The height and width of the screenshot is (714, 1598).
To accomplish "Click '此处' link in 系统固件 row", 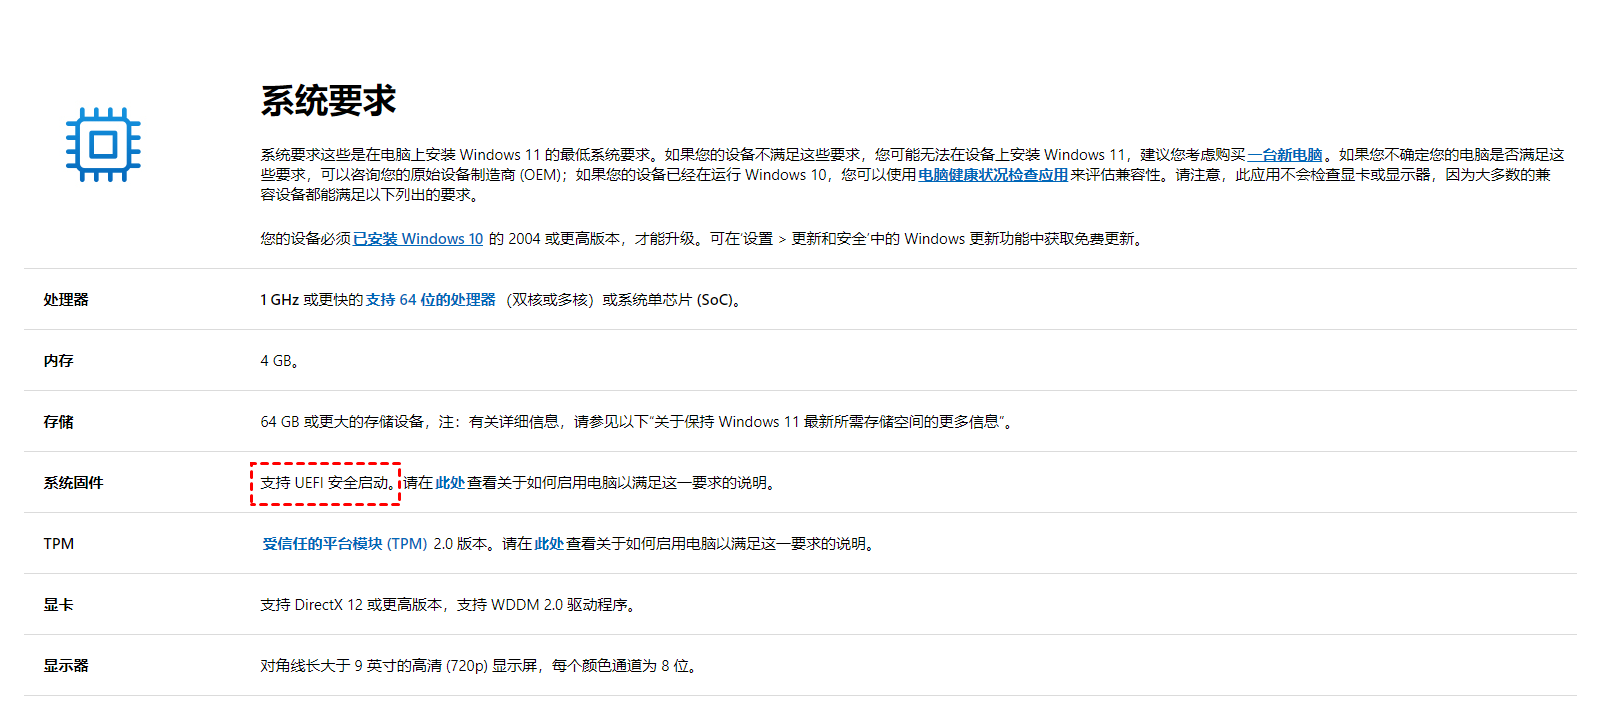I will click(x=450, y=483).
